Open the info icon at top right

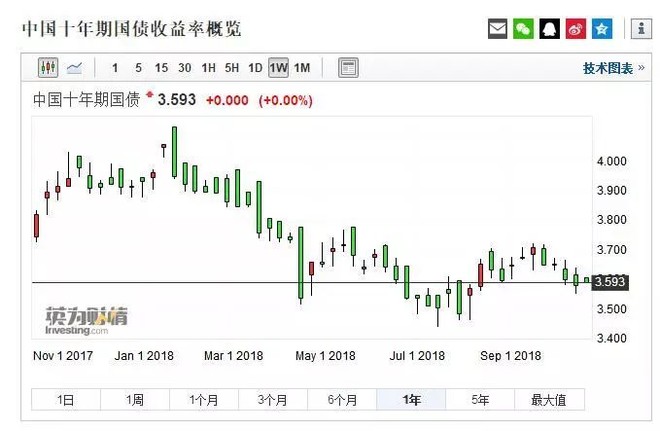pos(637,29)
